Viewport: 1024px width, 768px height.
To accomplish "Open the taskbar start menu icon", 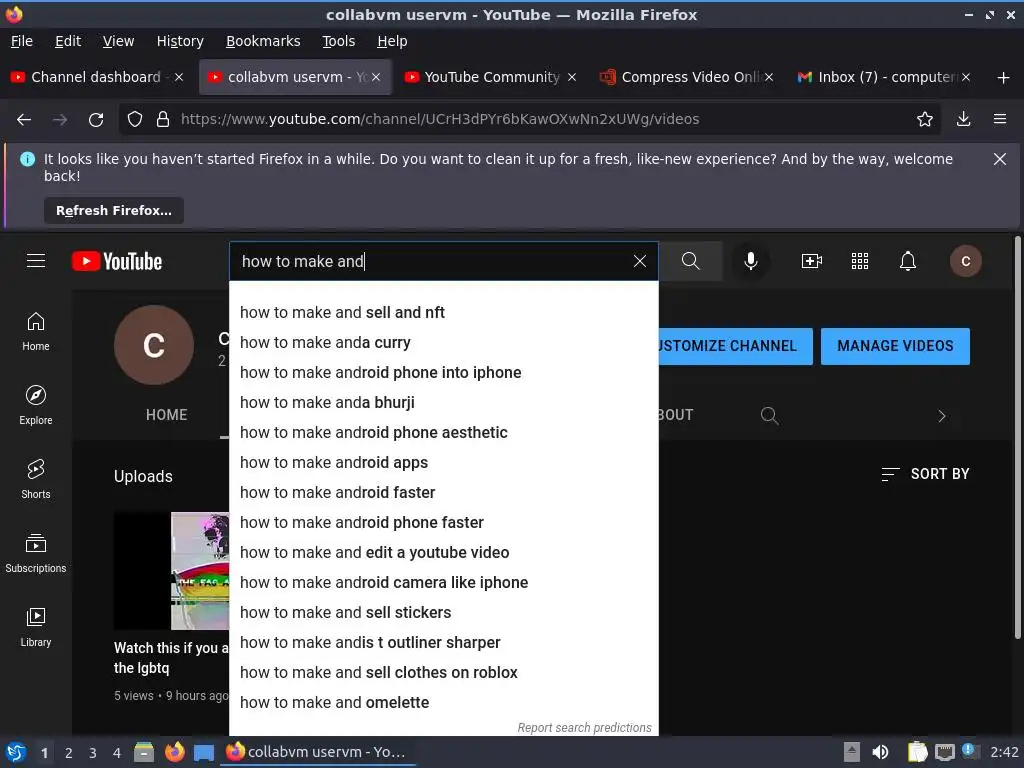I will tap(16, 752).
